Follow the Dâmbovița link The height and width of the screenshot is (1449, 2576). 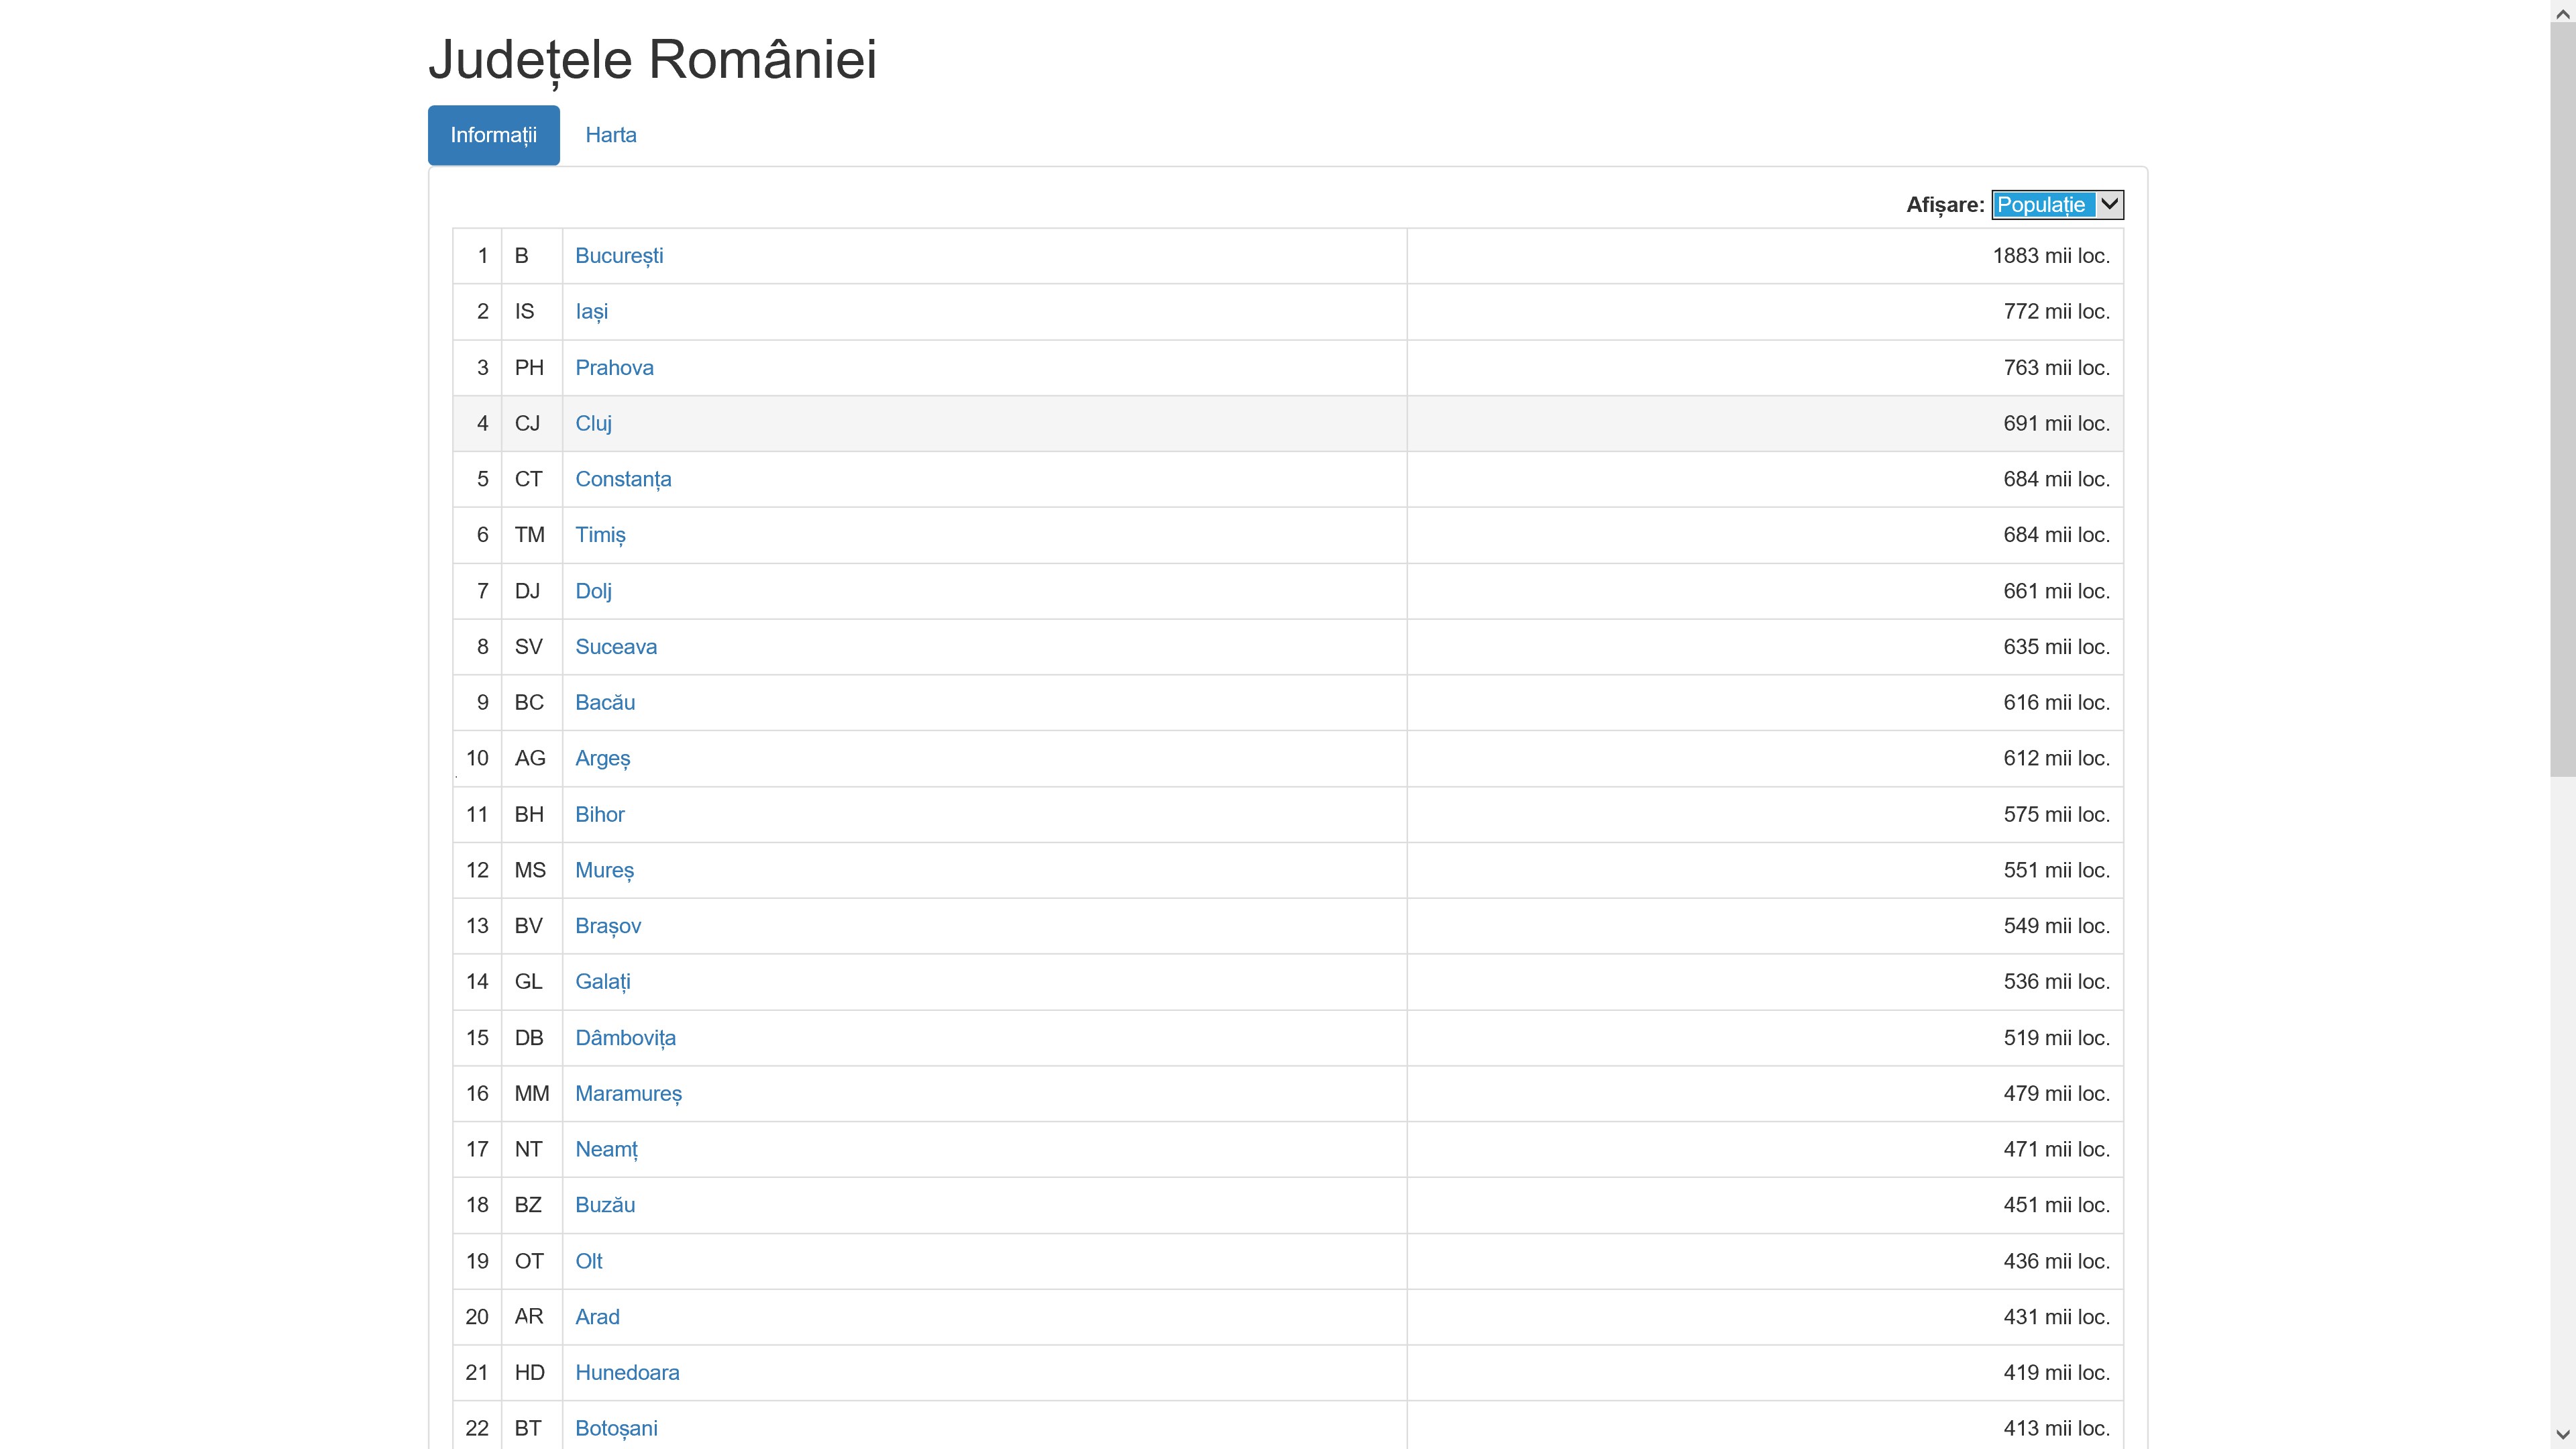pyautogui.click(x=625, y=1038)
